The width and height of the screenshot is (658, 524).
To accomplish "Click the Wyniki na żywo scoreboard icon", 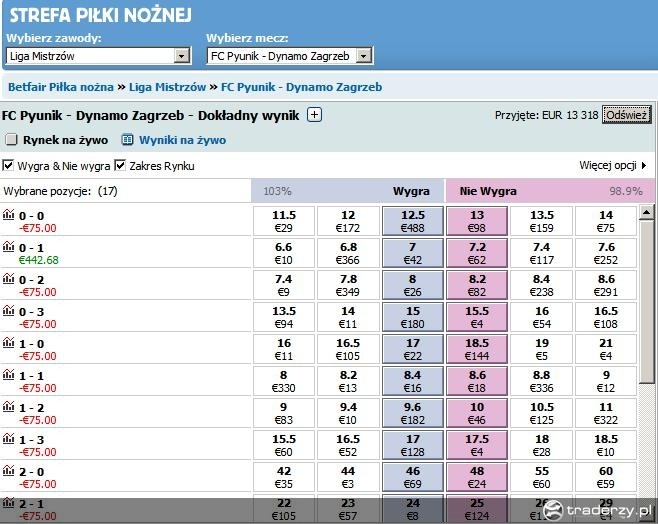I will click(127, 139).
